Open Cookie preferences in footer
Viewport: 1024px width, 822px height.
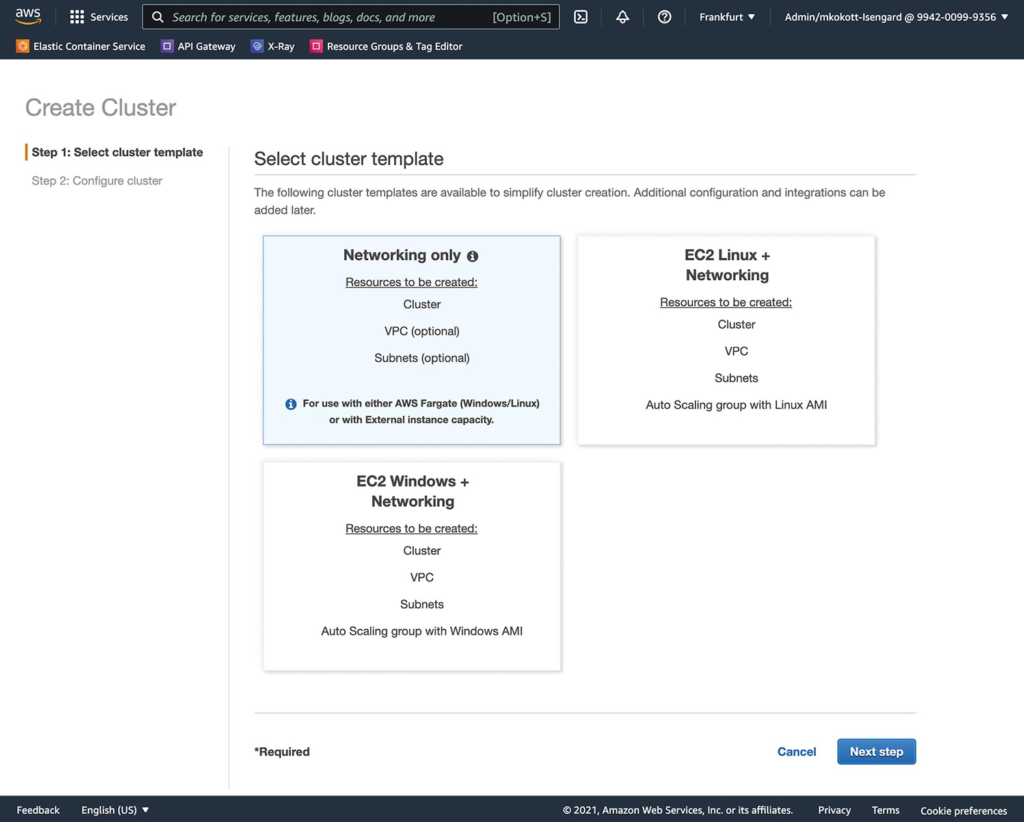pos(963,810)
